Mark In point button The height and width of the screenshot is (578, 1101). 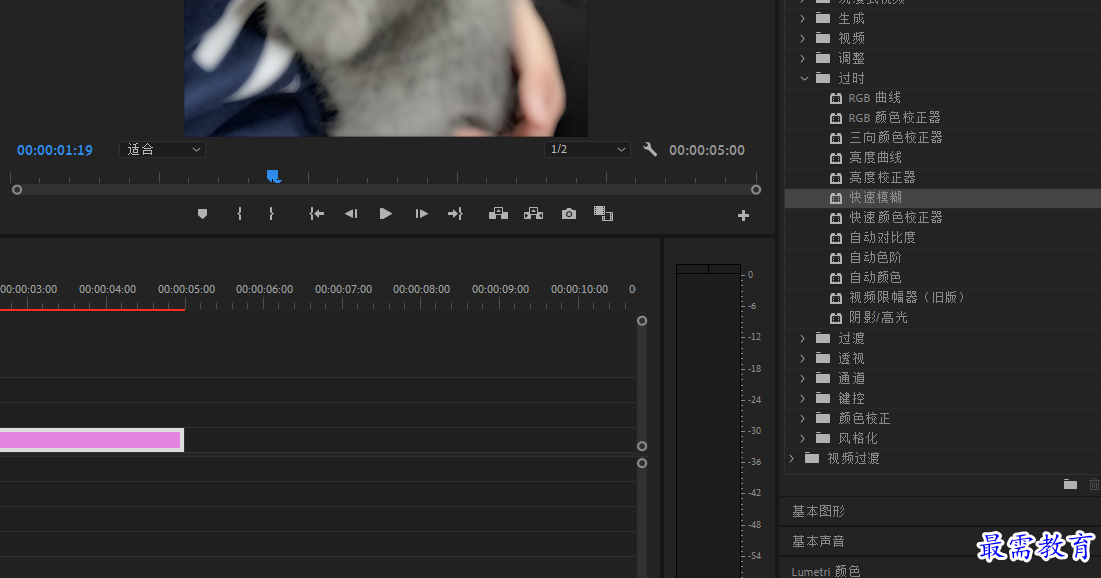[239, 214]
